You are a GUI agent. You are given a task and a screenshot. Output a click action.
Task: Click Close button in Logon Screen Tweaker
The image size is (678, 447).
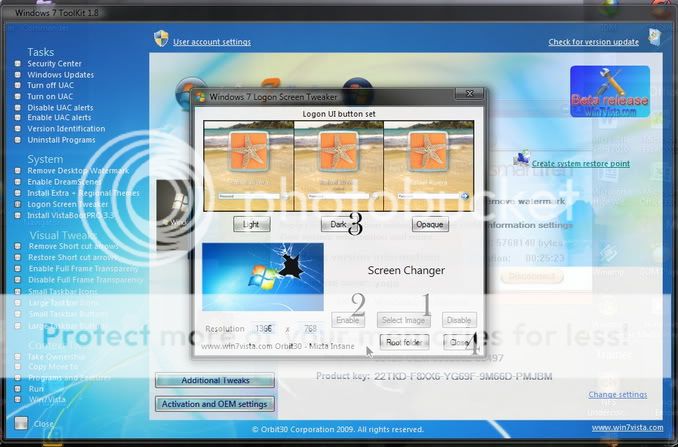(x=460, y=342)
